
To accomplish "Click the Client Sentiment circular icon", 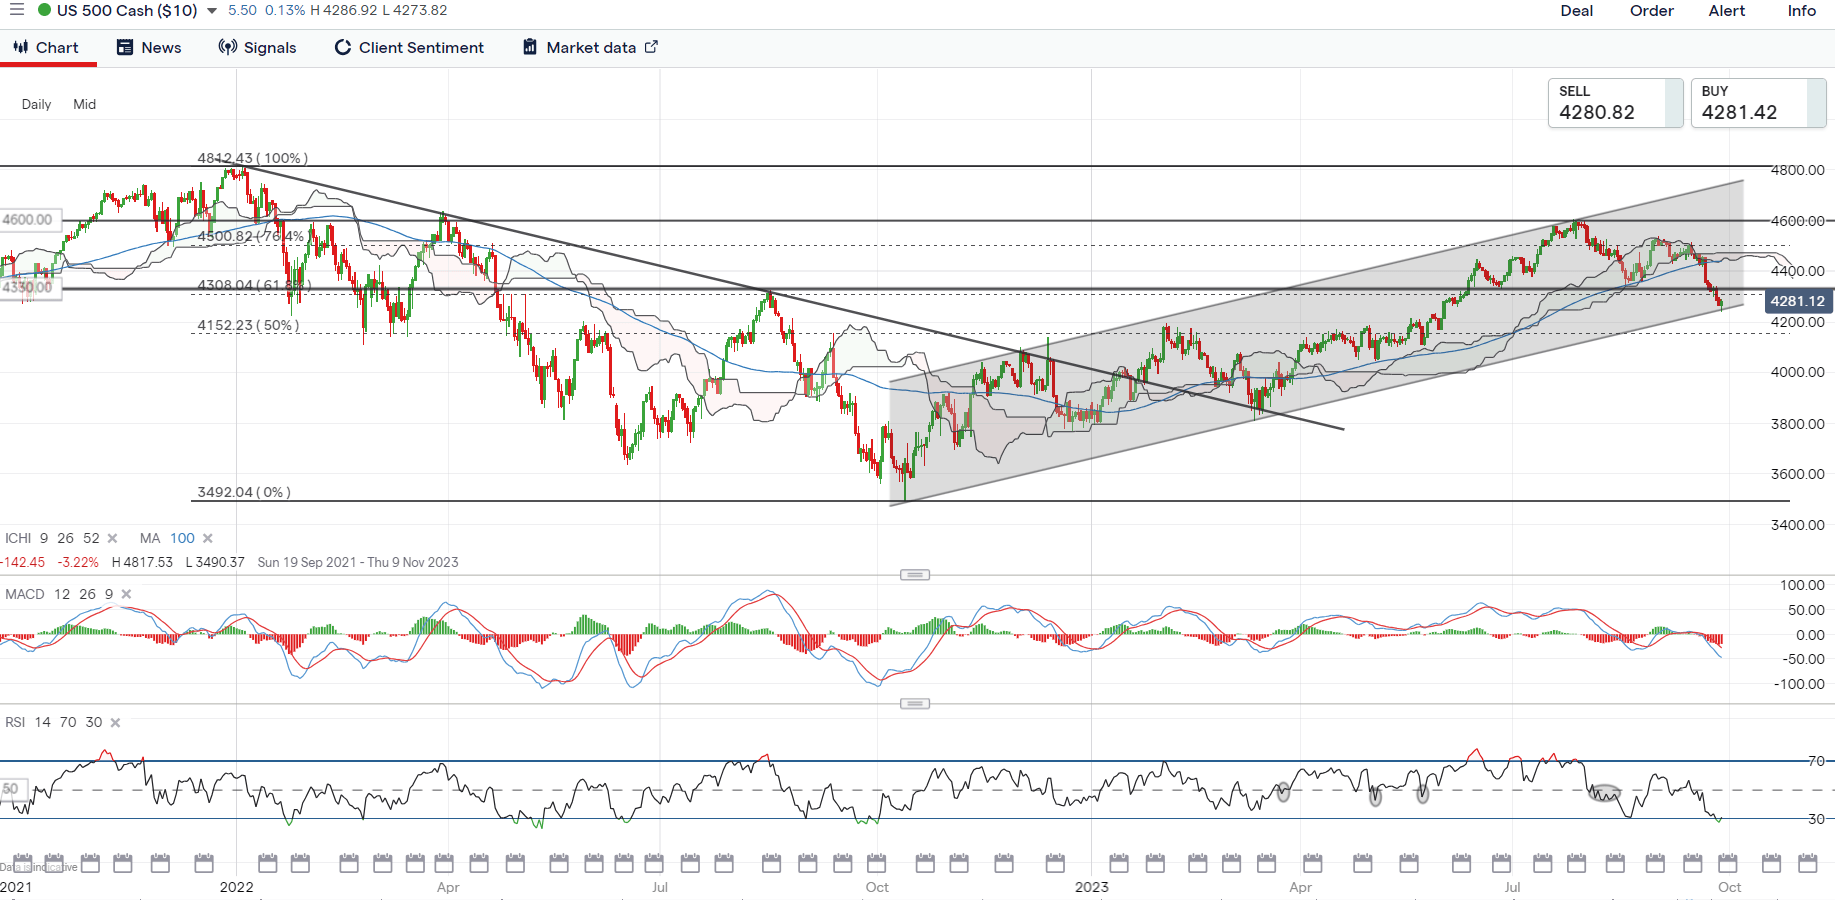I will (342, 47).
